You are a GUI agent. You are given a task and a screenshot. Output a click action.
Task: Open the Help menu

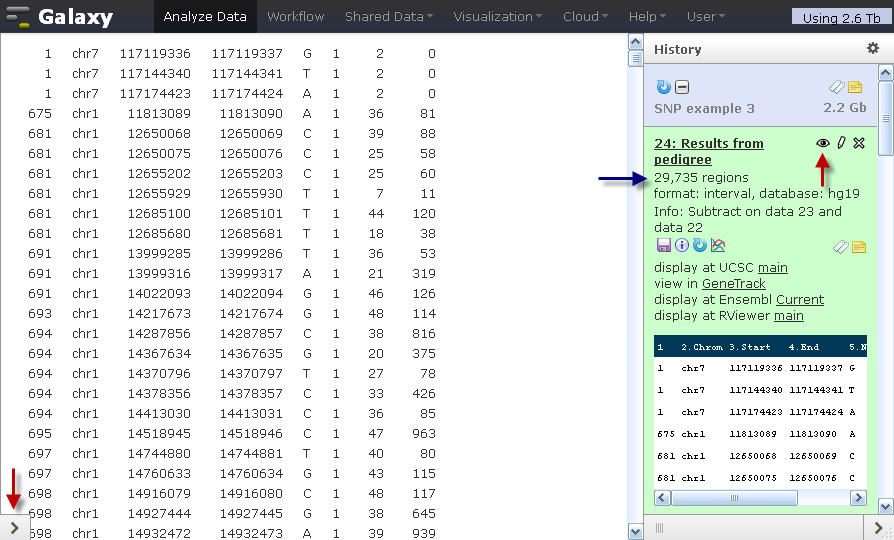click(647, 17)
